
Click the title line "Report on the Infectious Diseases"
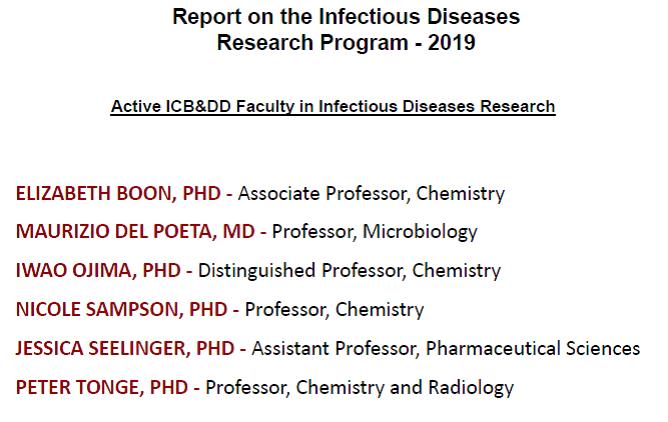click(x=346, y=17)
